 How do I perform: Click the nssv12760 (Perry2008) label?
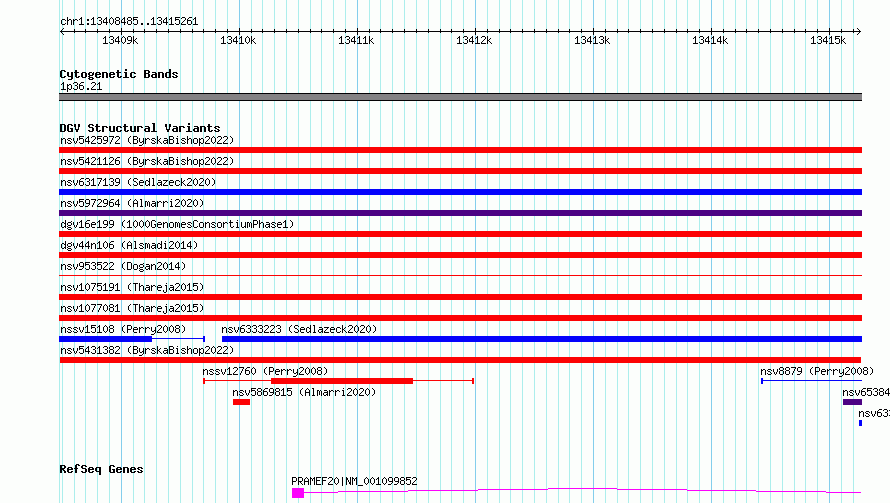[265, 371]
